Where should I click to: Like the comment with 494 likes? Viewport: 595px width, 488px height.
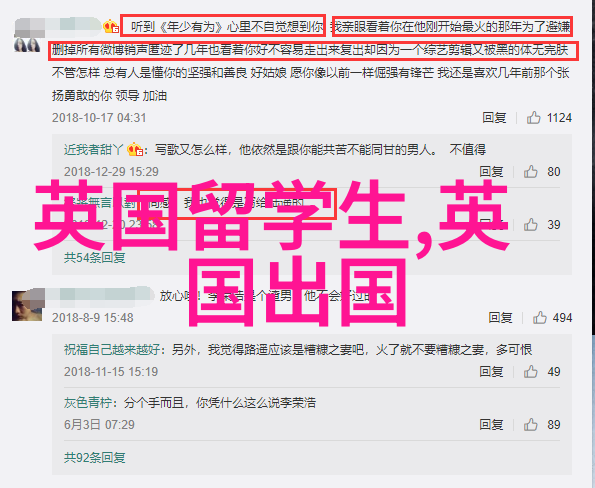[539, 318]
